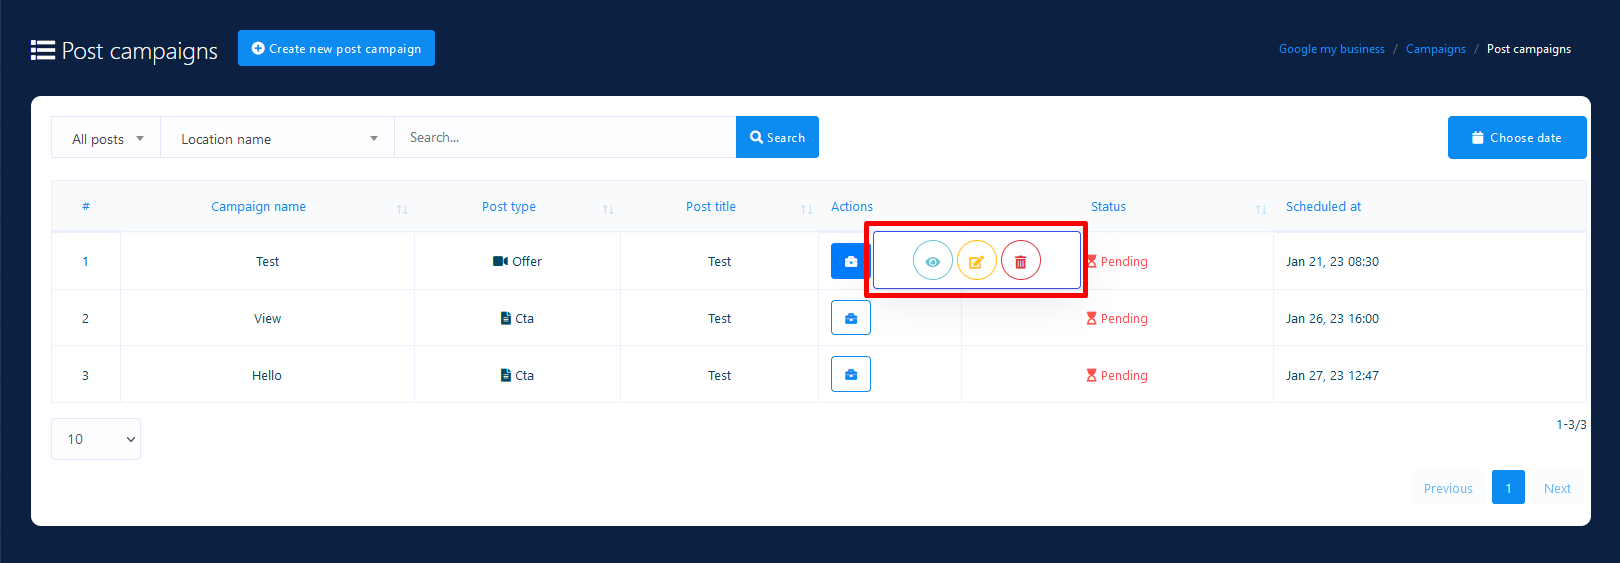This screenshot has height=563, width=1620.
Task: Open the rows-per-page dropdown showing 10
Action: (x=96, y=439)
